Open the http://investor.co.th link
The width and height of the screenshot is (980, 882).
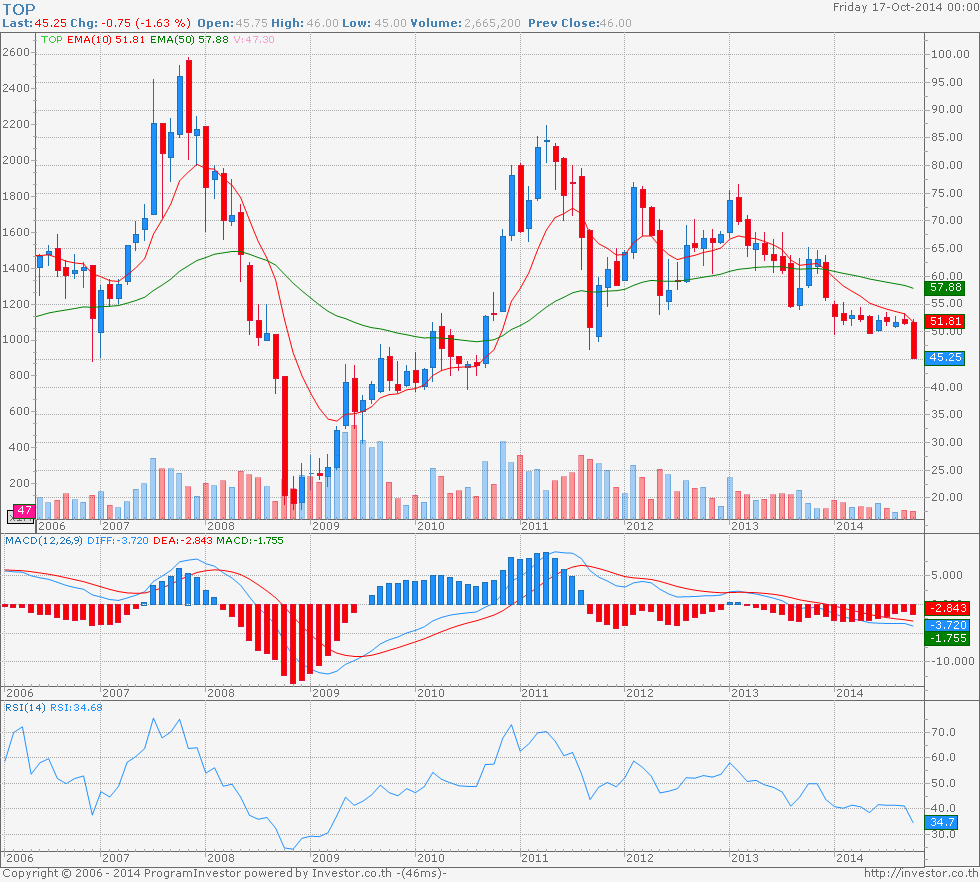coord(921,874)
